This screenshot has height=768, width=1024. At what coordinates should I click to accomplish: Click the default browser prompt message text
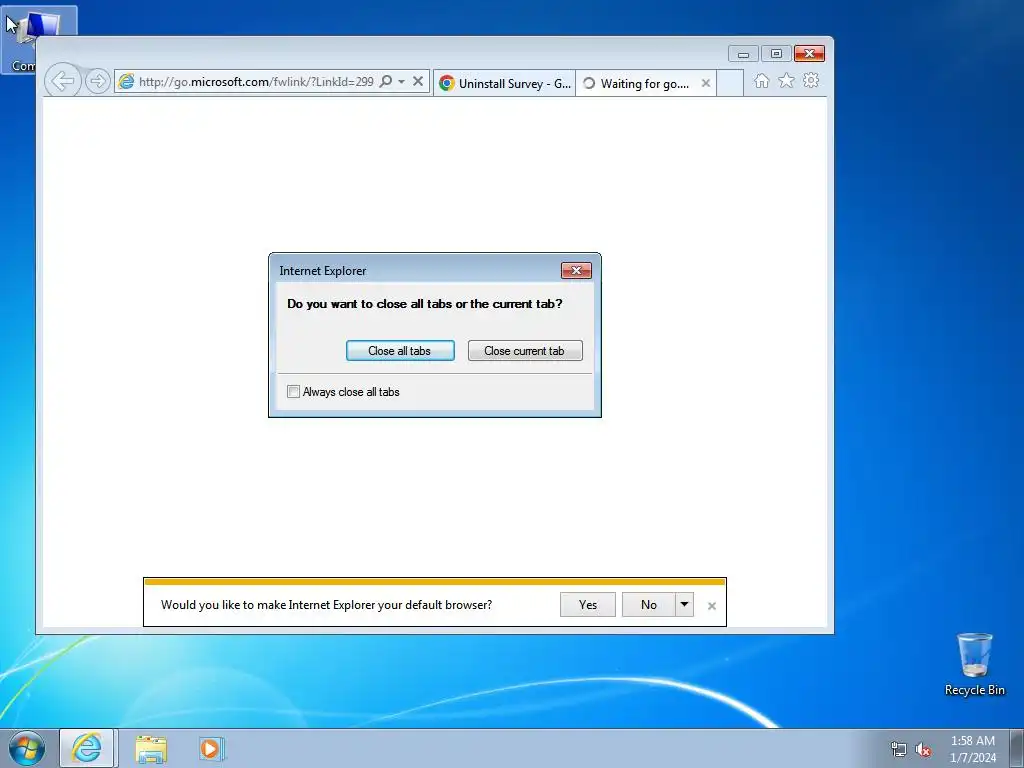click(x=327, y=605)
